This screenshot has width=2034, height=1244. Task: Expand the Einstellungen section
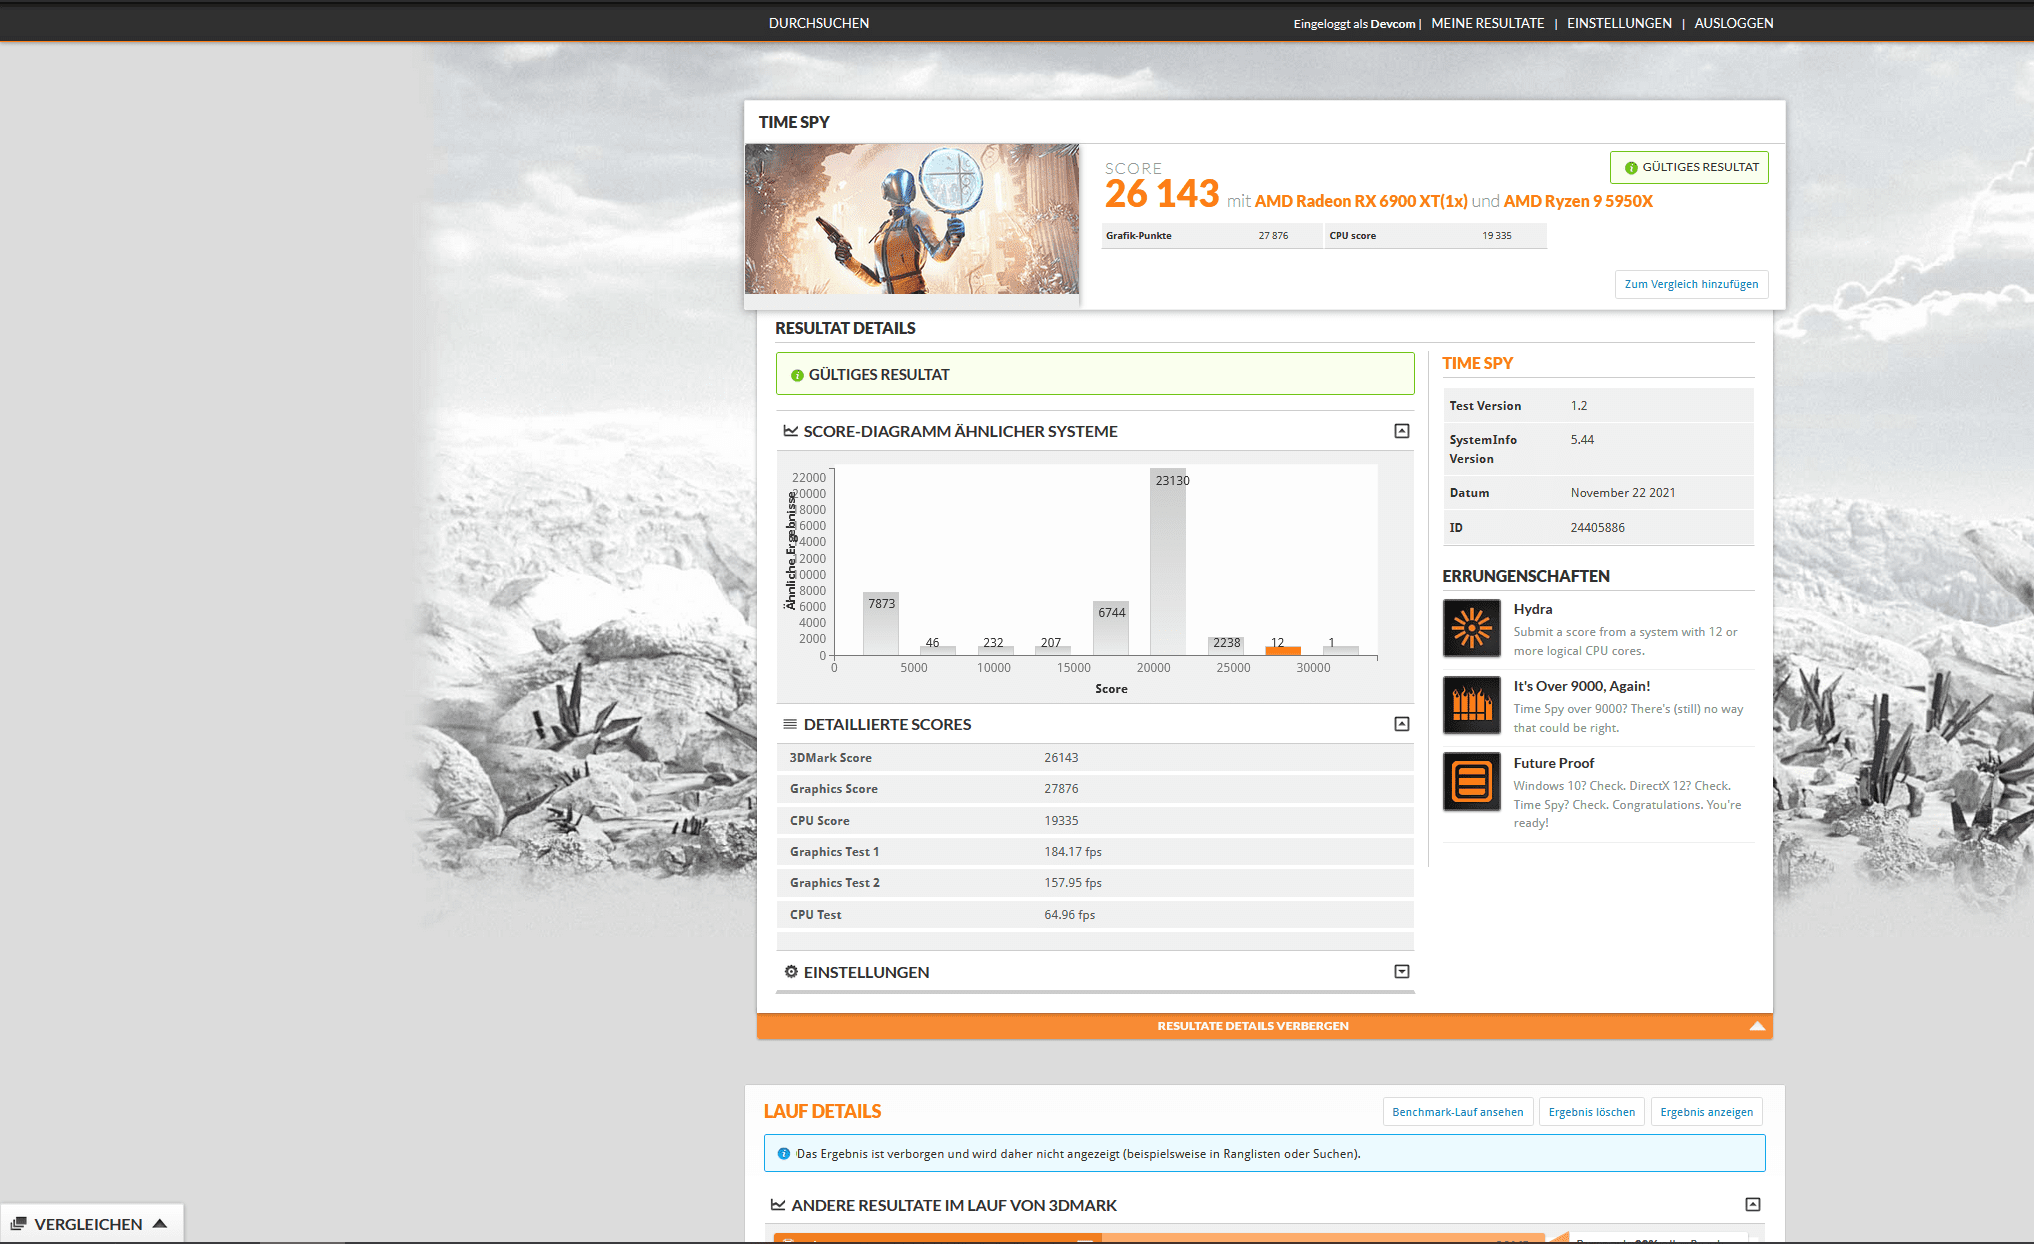click(x=1402, y=972)
